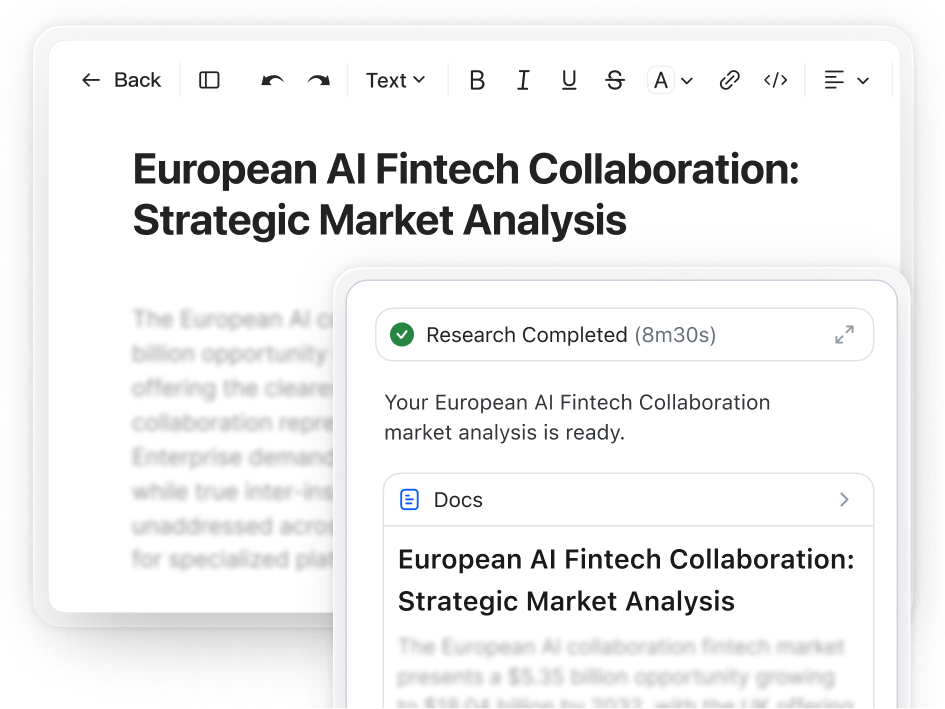
Task: Click the undo arrow icon
Action: coord(272,80)
